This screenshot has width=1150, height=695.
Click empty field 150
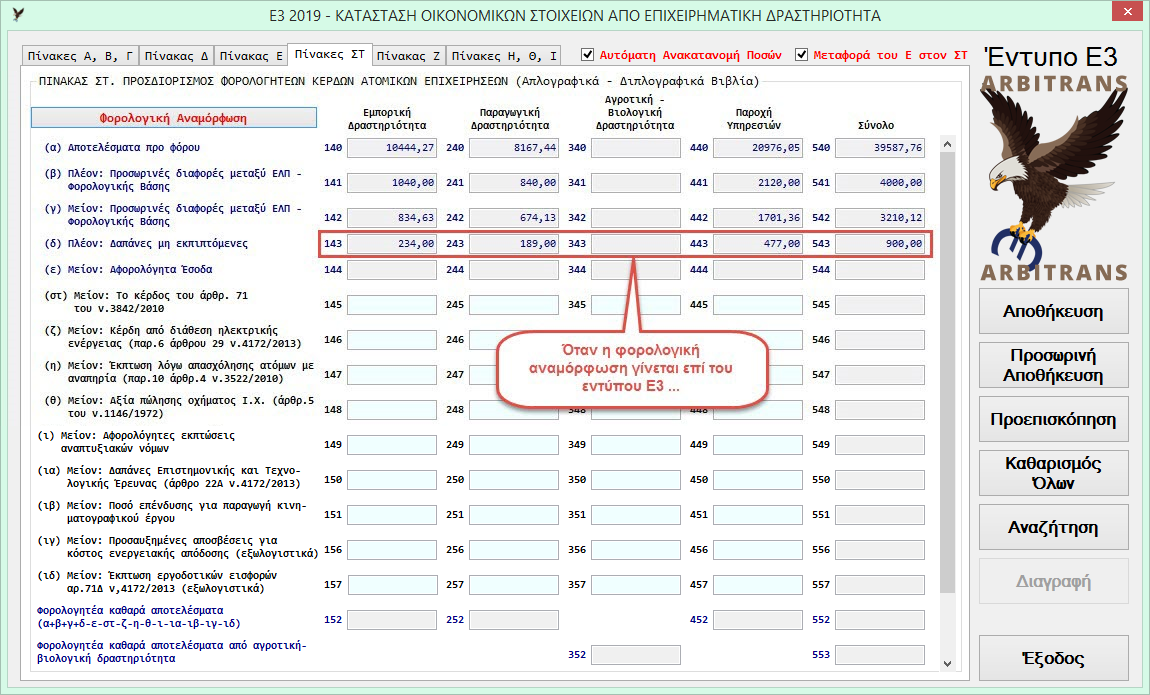tap(392, 480)
